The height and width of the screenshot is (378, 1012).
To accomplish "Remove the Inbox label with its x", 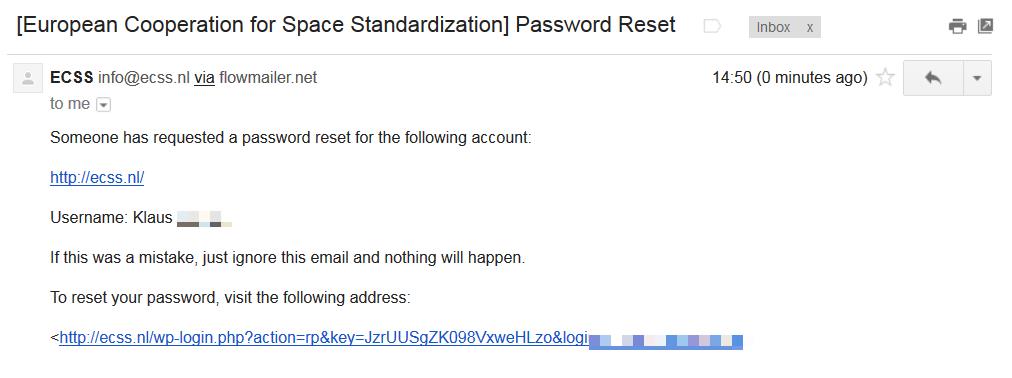I will (x=809, y=27).
